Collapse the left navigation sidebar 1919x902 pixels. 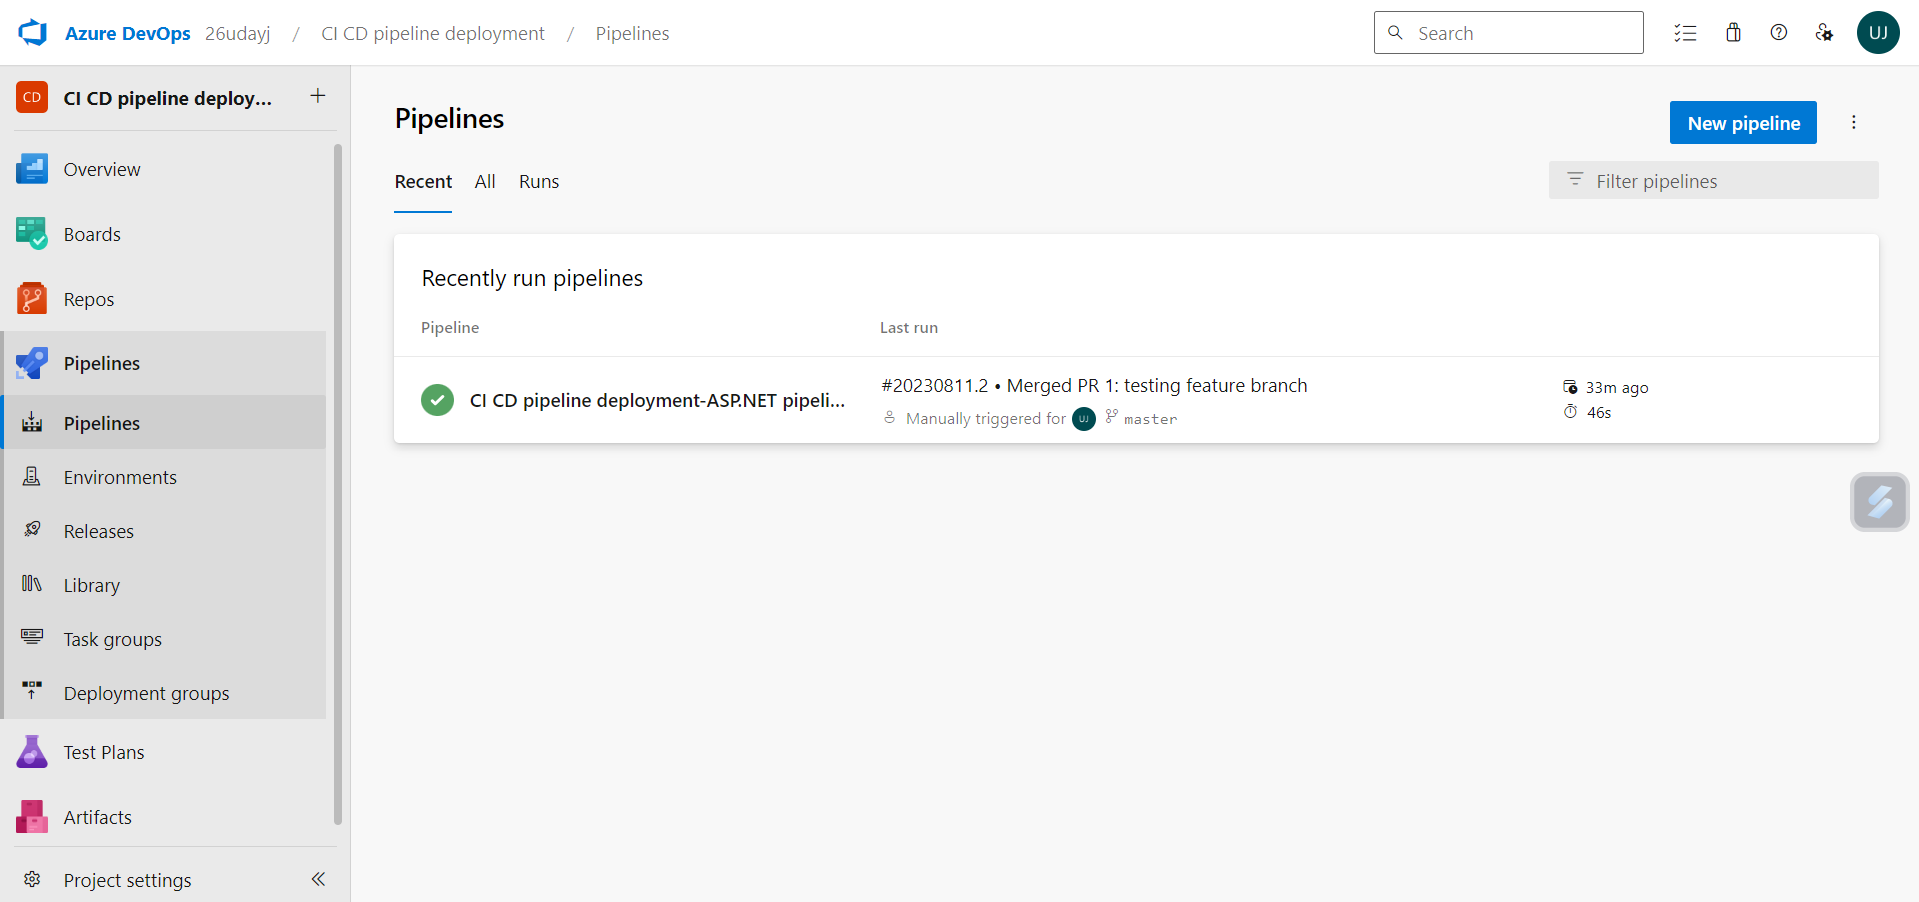click(318, 879)
